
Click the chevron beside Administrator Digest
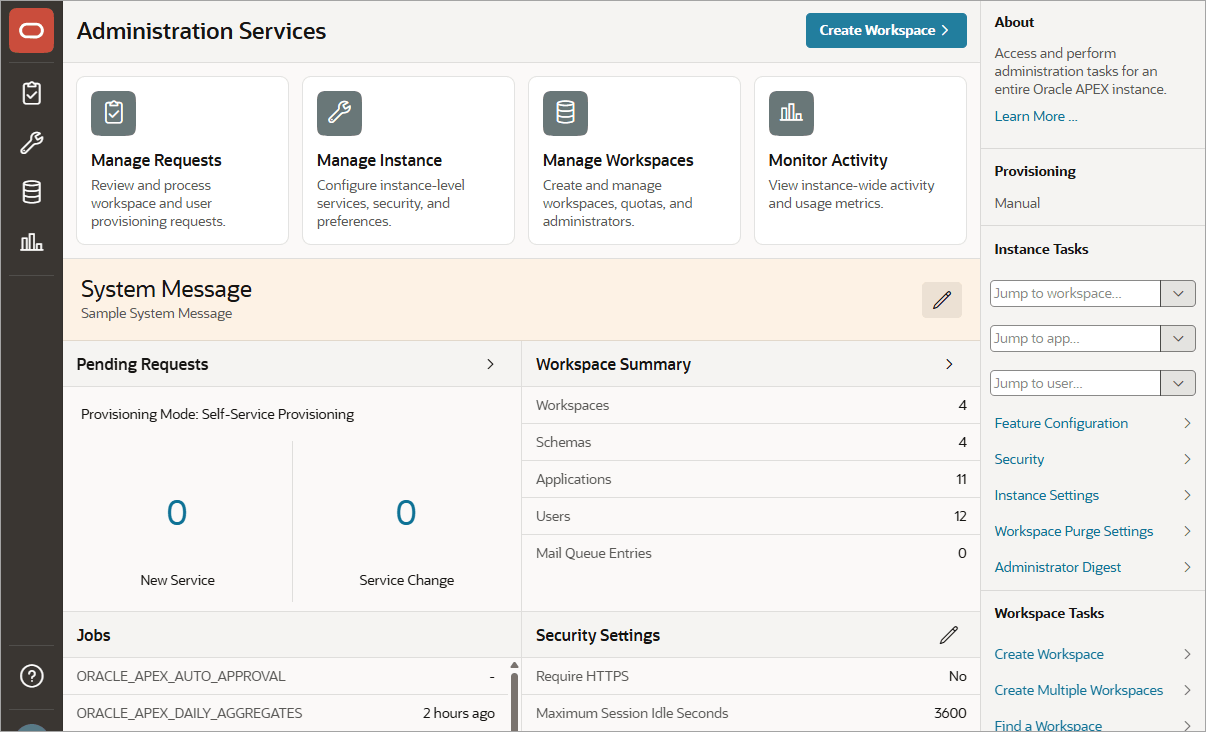[x=1187, y=567]
